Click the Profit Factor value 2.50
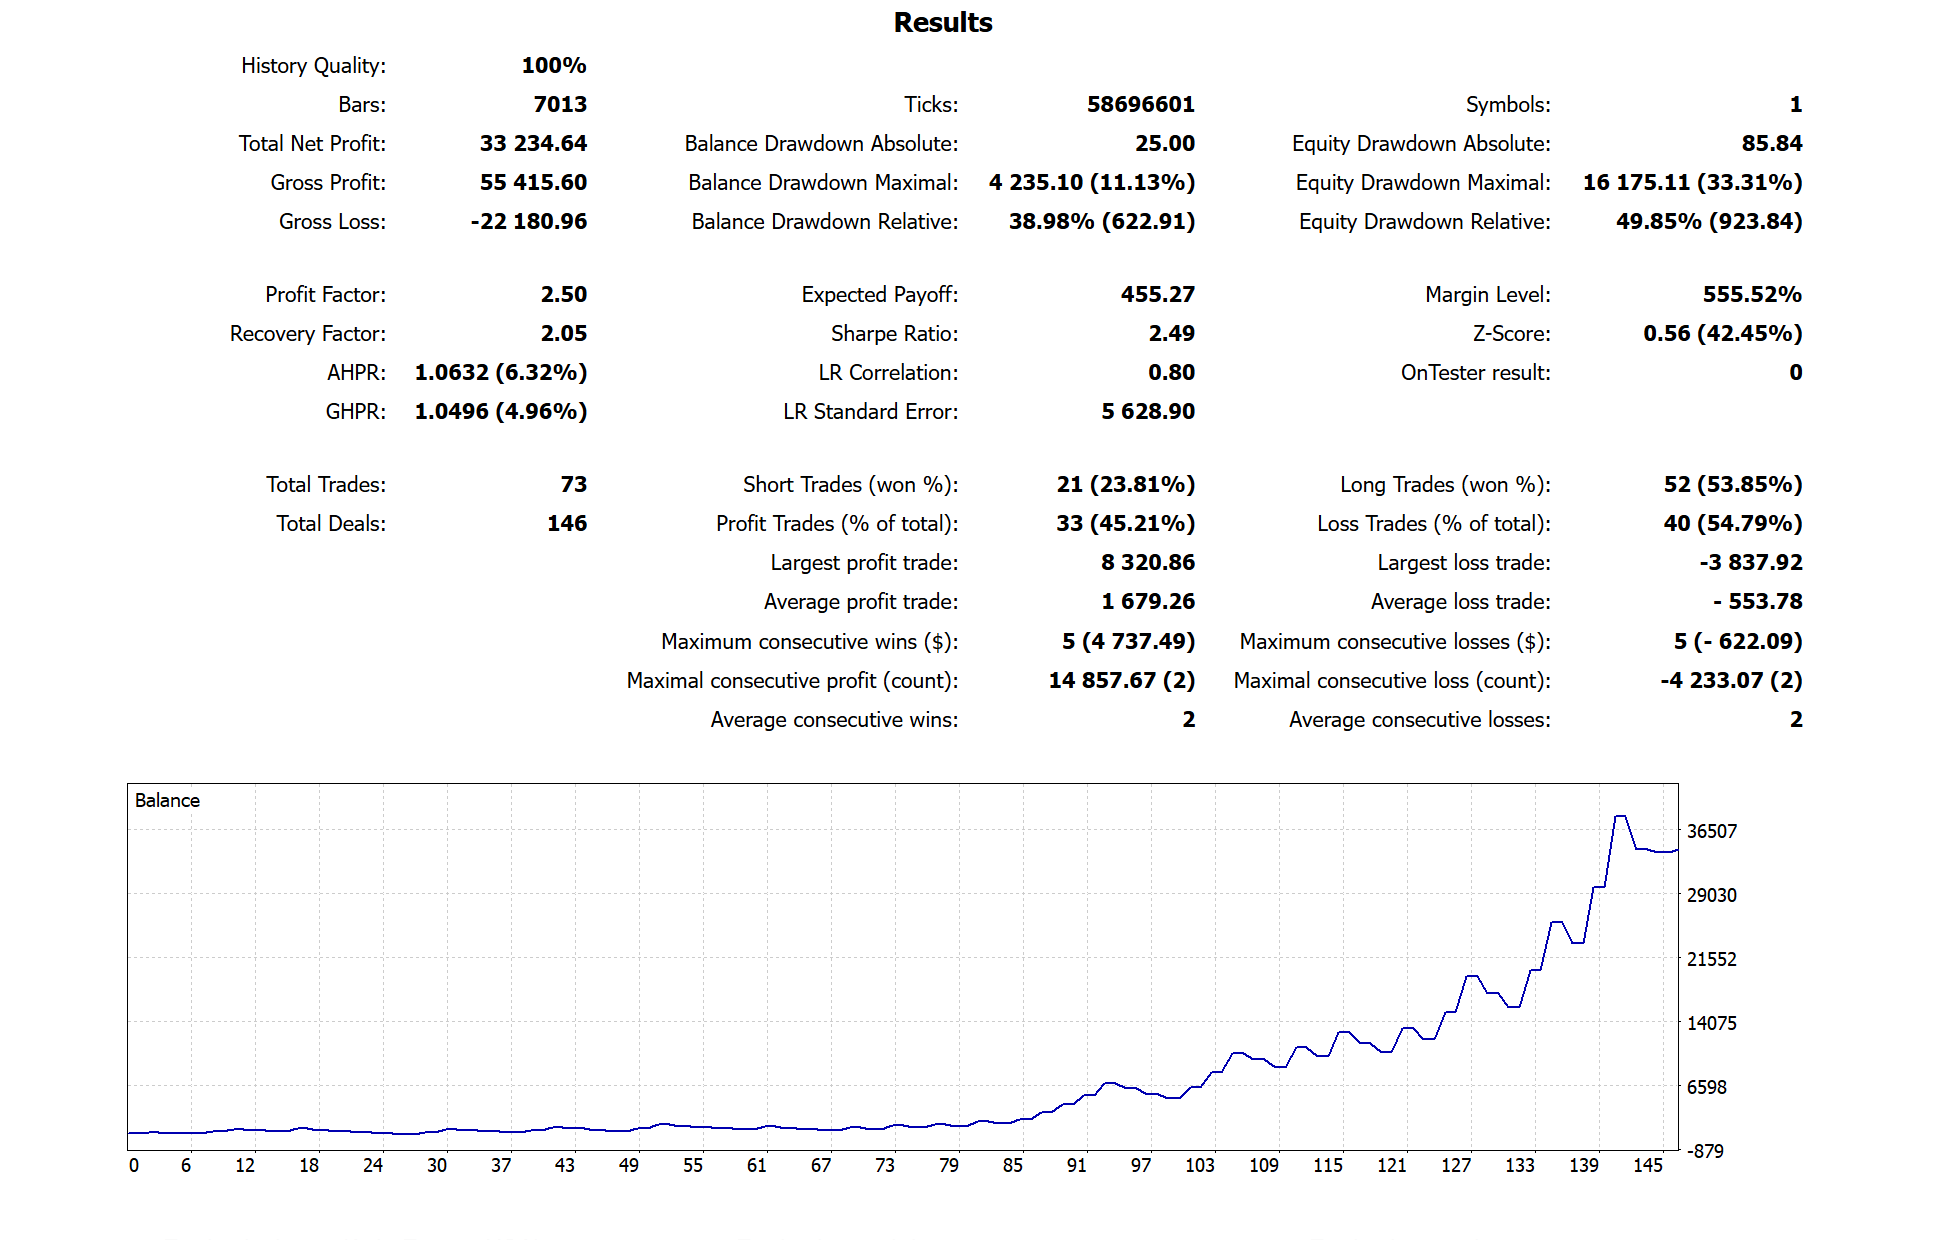 [x=563, y=294]
